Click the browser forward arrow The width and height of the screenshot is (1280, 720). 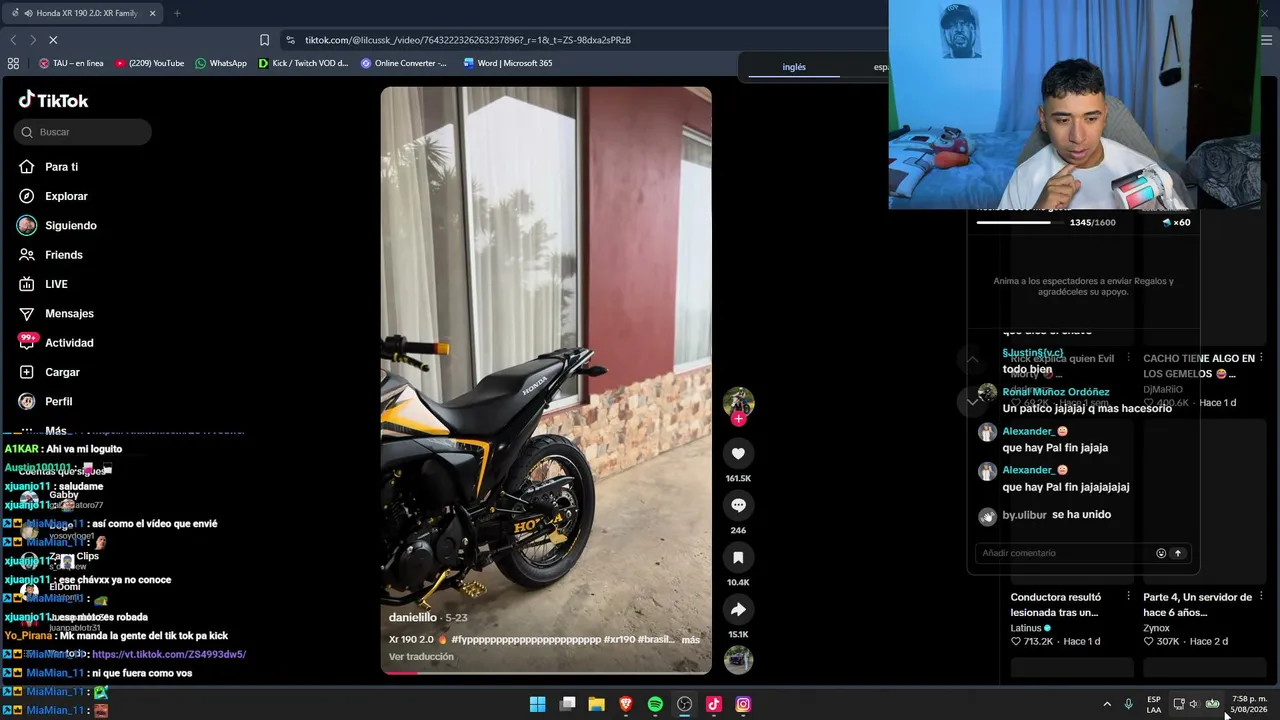pyautogui.click(x=32, y=40)
